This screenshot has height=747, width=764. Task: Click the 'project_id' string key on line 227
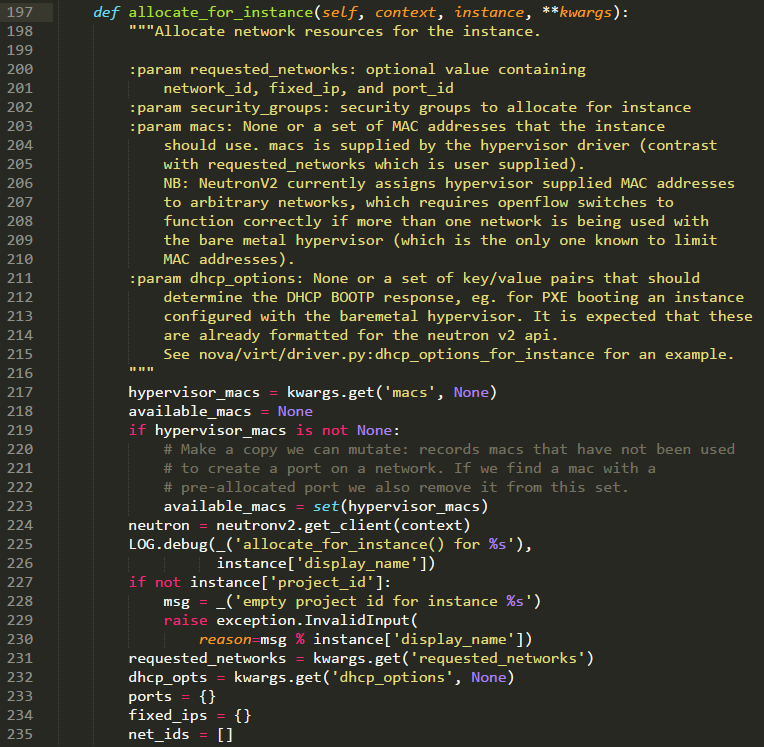click(331, 582)
